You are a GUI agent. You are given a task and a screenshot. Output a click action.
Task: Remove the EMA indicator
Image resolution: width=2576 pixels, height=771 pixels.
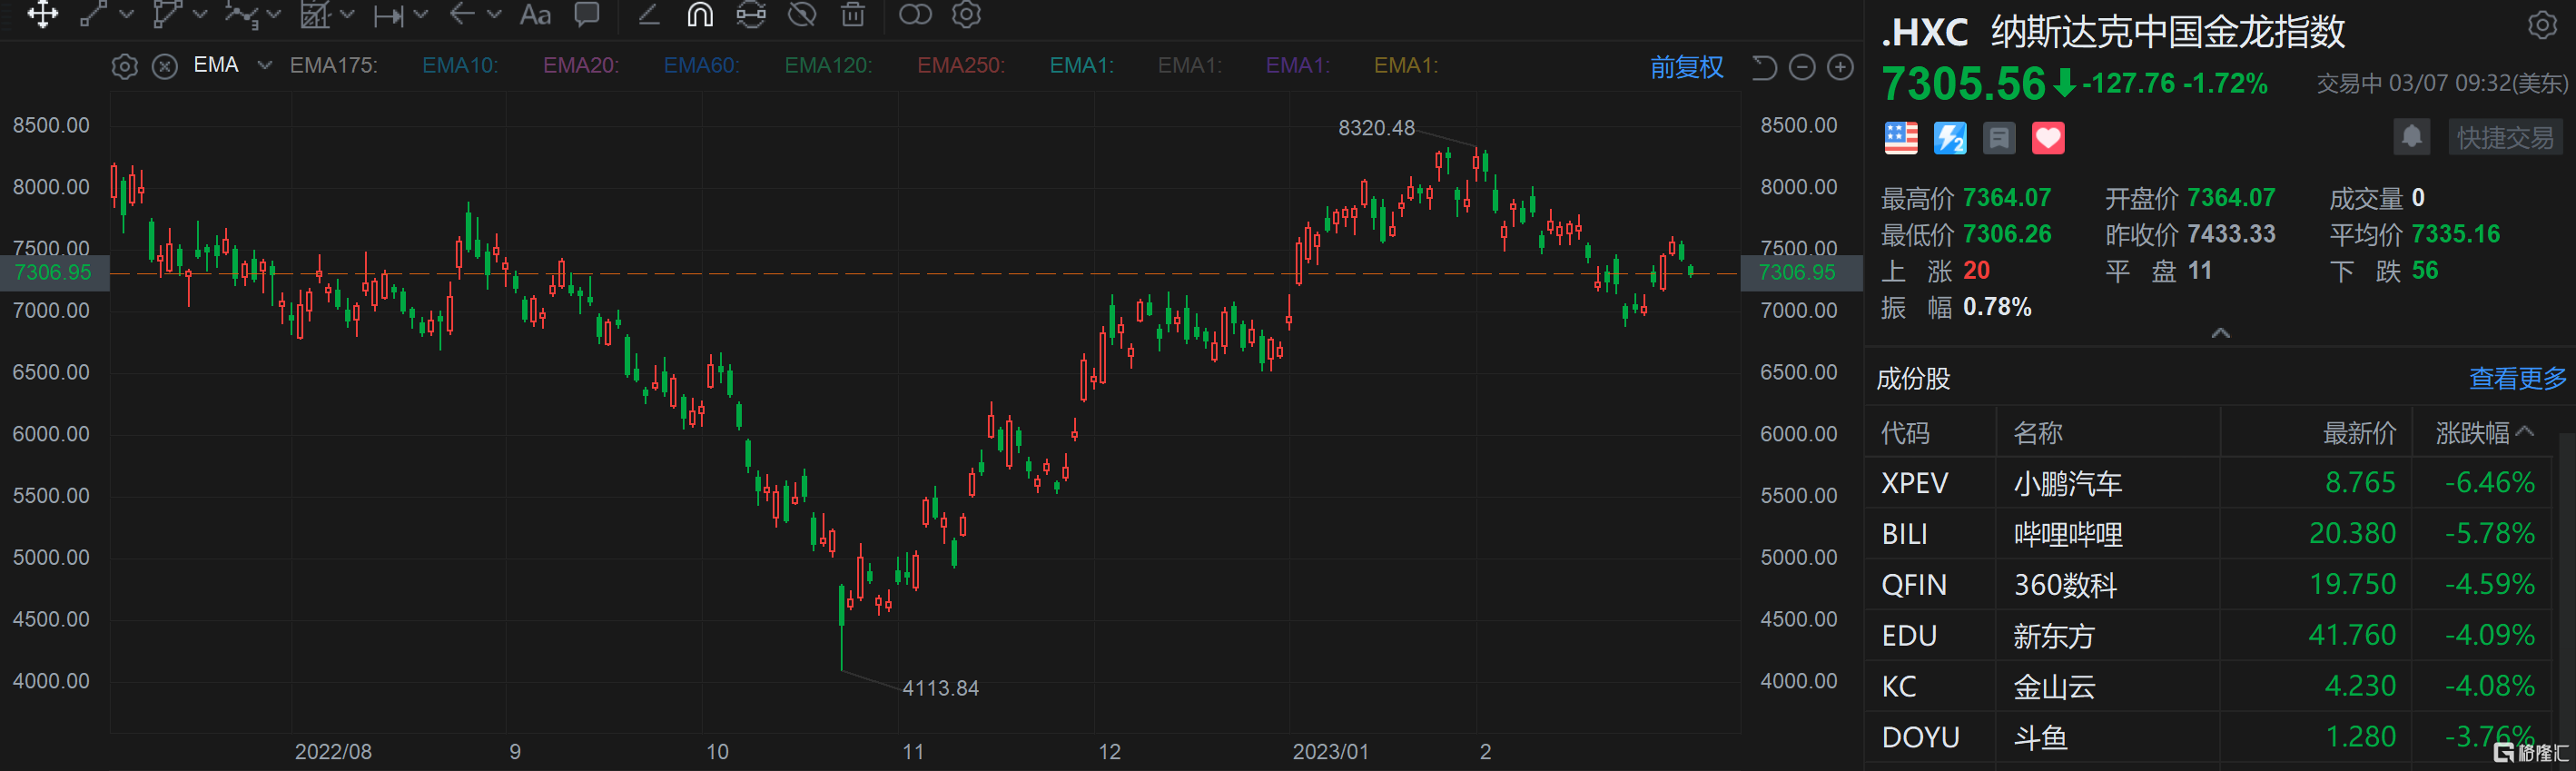165,66
